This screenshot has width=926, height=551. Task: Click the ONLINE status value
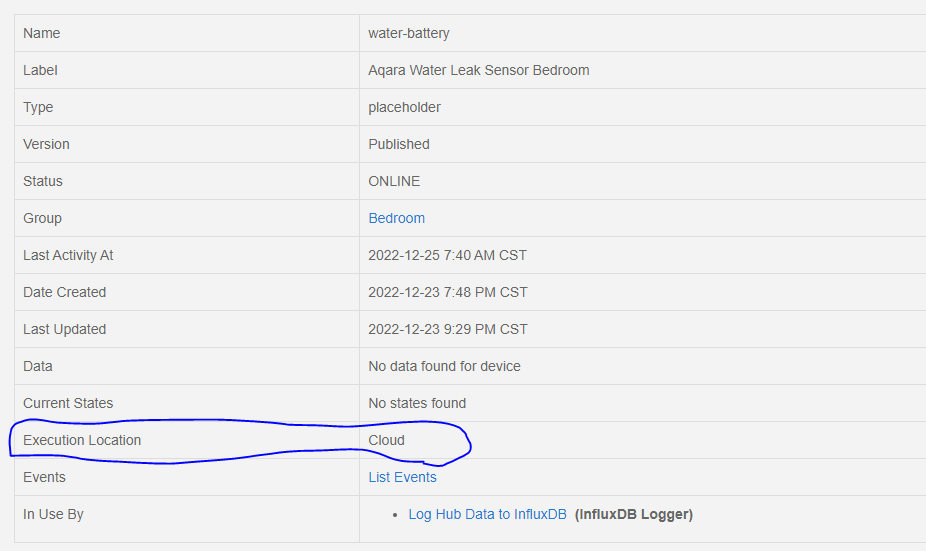(394, 181)
